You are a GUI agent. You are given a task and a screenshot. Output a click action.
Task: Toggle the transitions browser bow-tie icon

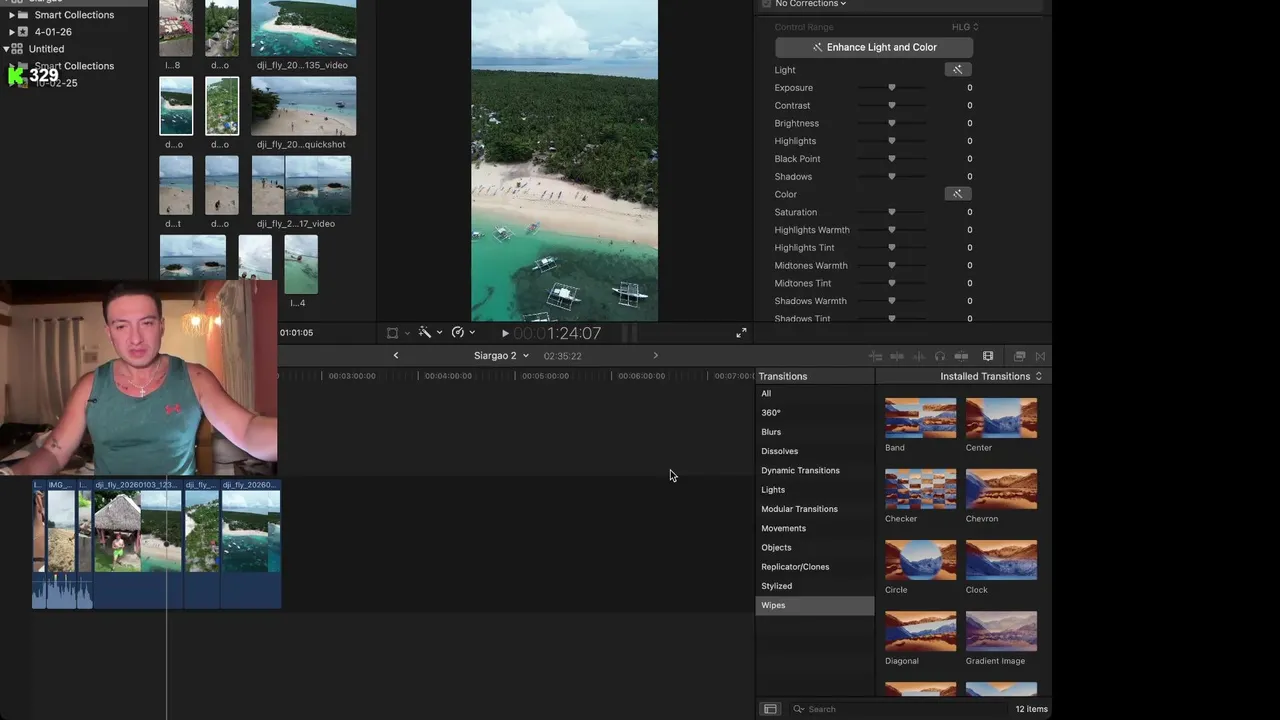[1040, 356]
